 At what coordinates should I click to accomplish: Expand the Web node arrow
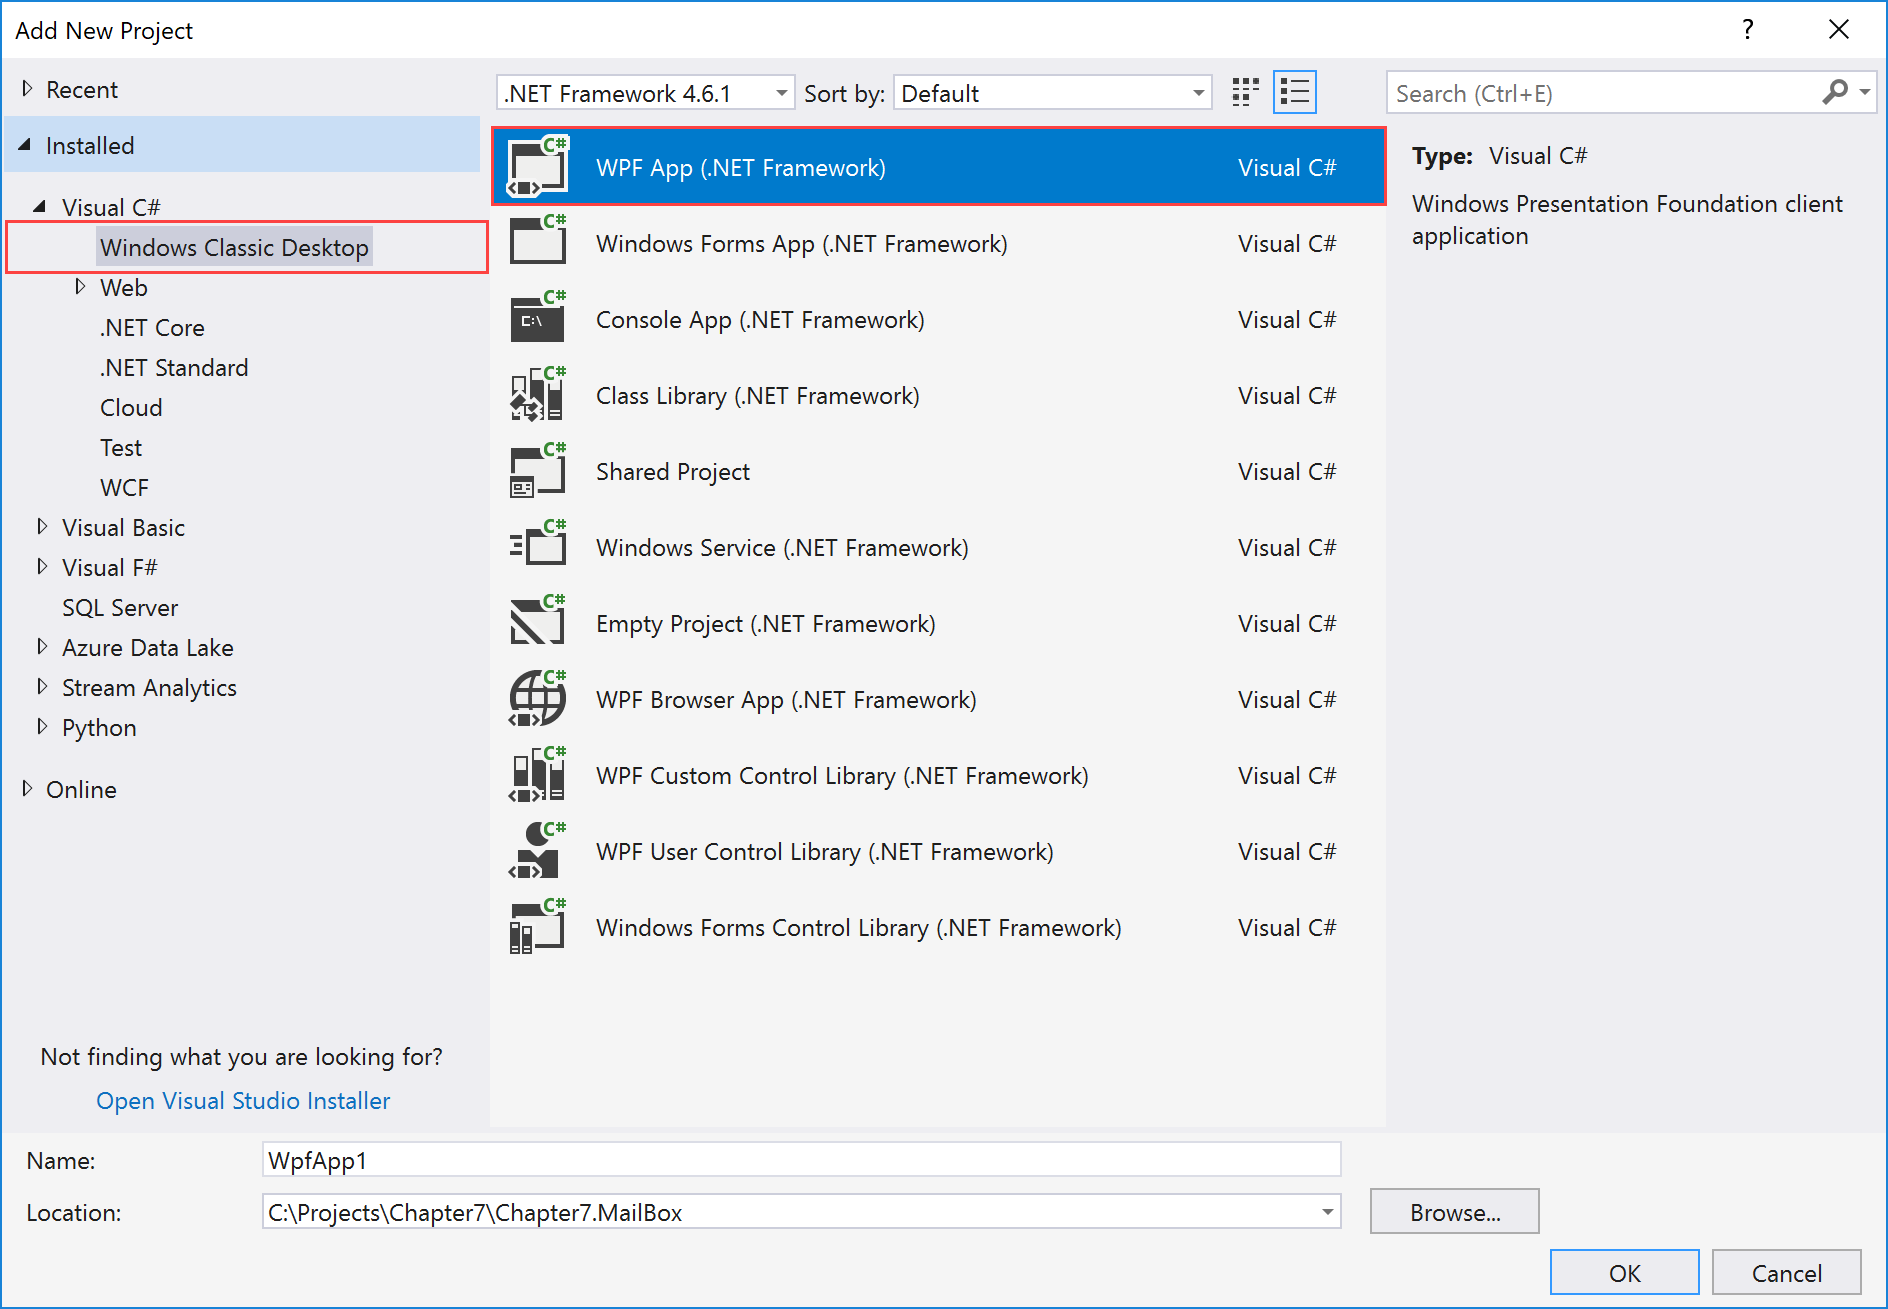click(x=80, y=287)
